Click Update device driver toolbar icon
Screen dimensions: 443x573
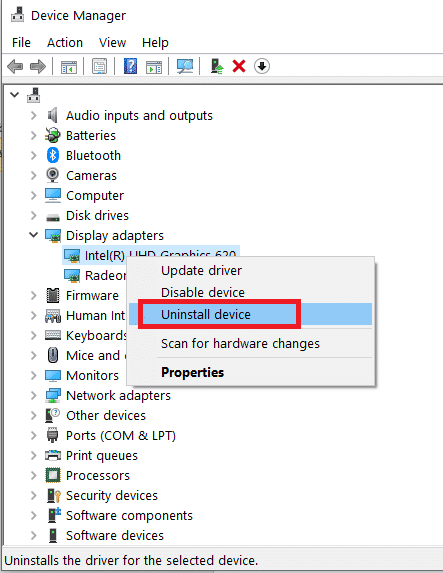point(217,67)
